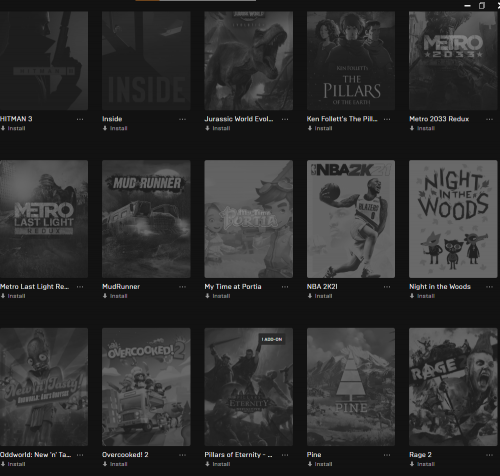Select the Night in the Woods cover
The image size is (500, 476).
(x=453, y=219)
